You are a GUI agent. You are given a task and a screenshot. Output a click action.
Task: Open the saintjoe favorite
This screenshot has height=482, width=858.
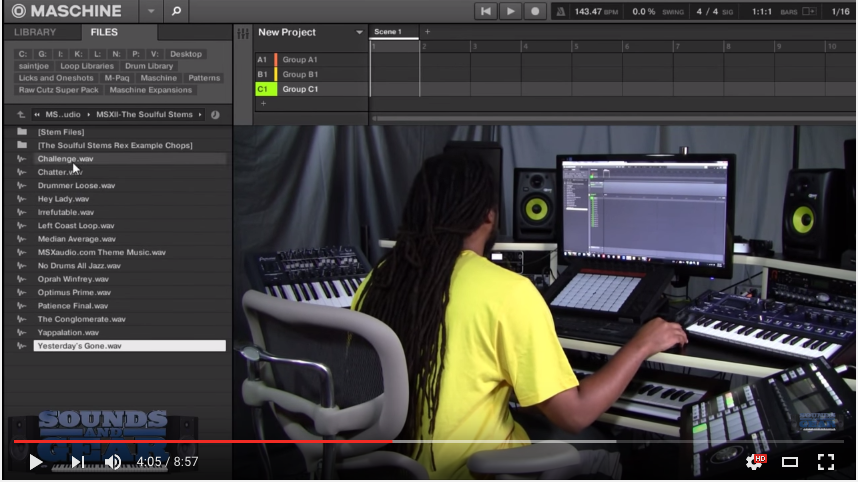point(33,66)
